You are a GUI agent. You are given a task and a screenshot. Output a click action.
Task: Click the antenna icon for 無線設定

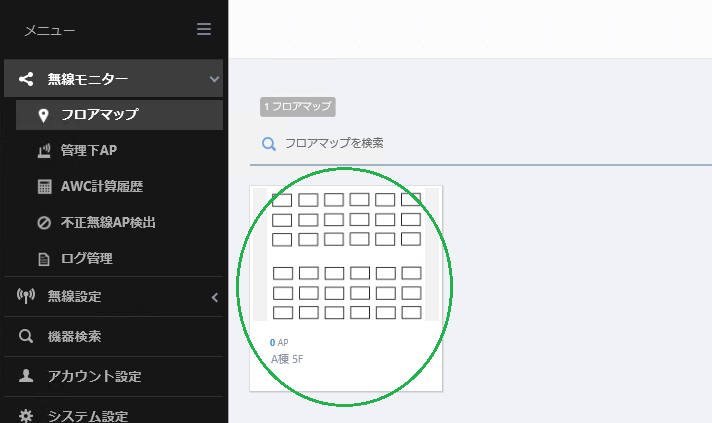click(x=26, y=296)
